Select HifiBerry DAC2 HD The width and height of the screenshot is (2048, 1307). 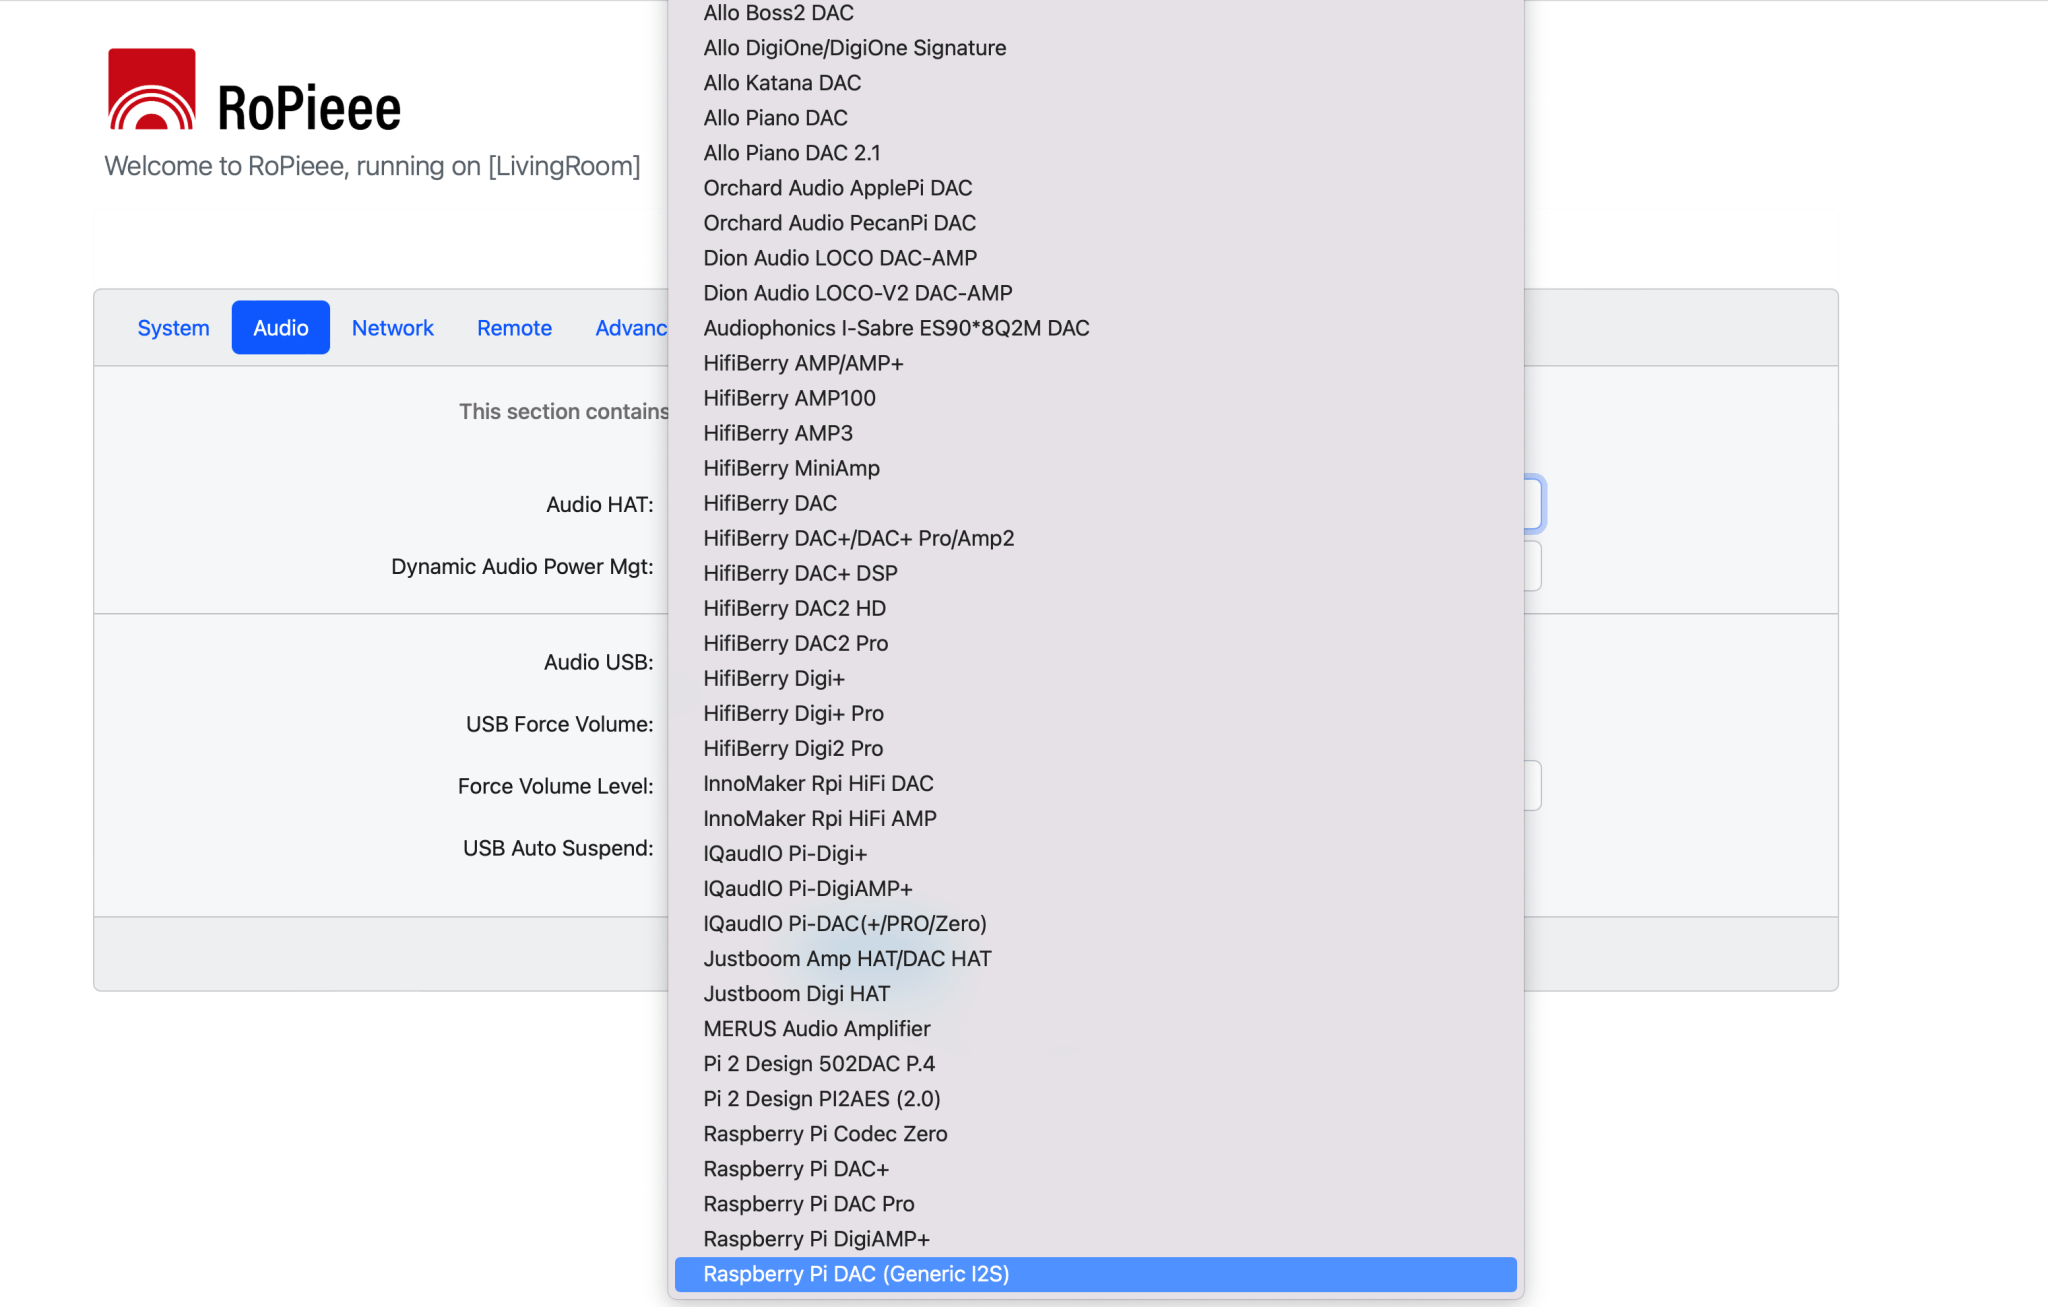tap(1096, 608)
